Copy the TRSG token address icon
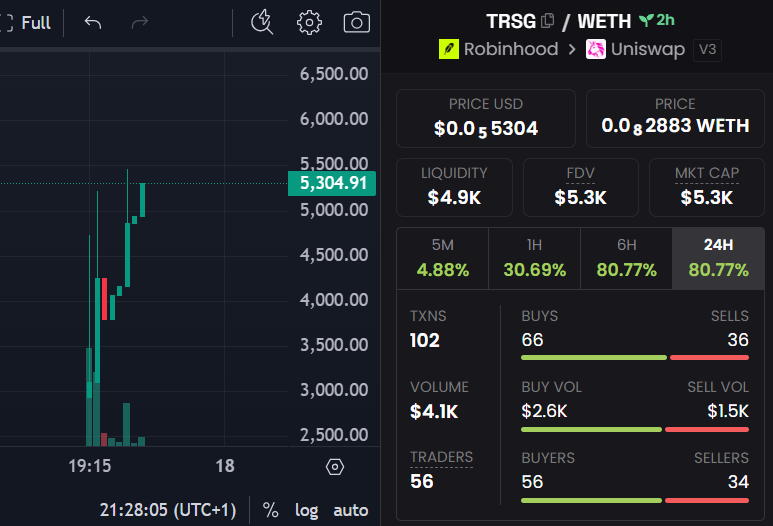 547,21
